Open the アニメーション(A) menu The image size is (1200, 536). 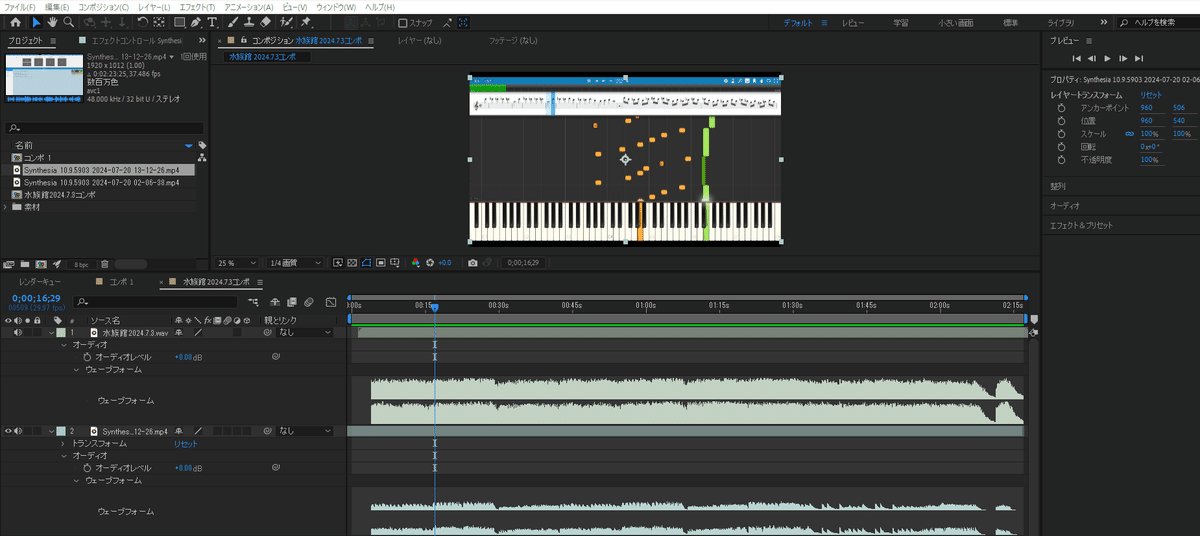pyautogui.click(x=249, y=6)
